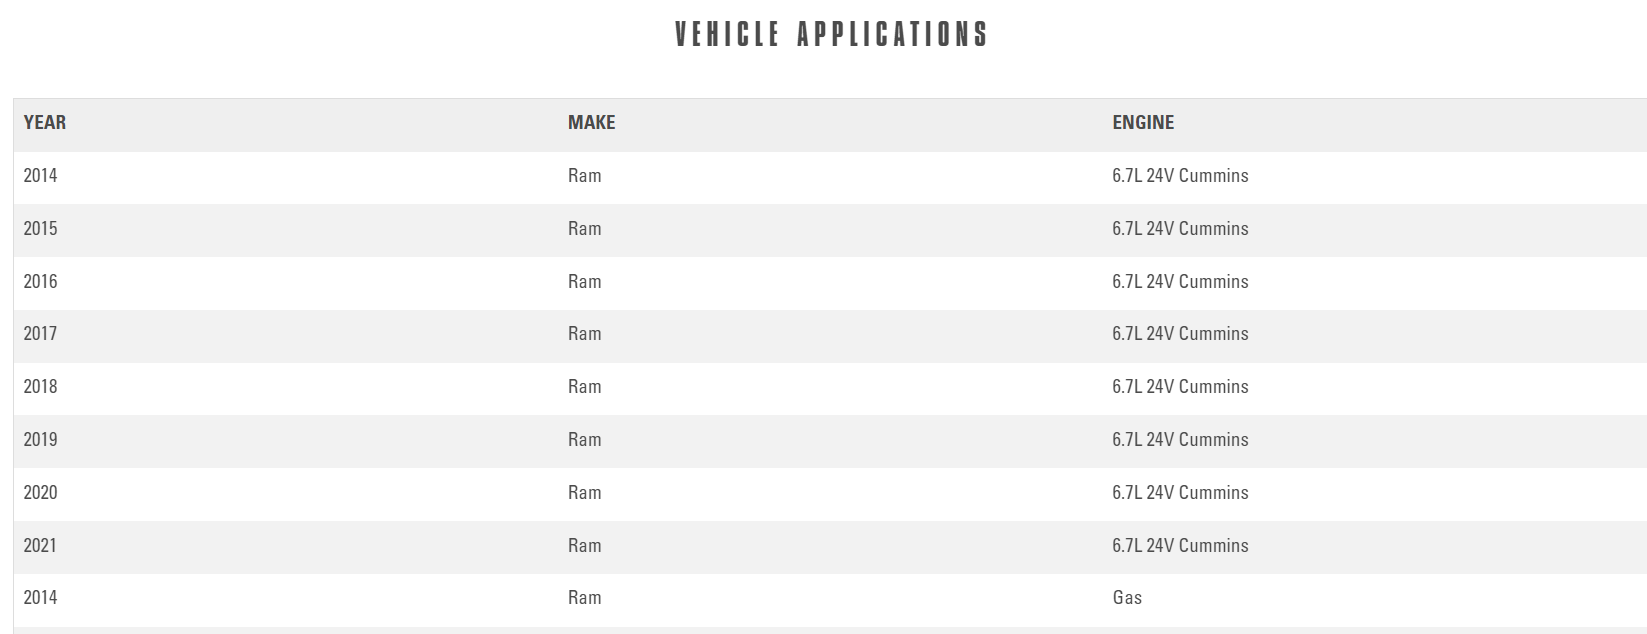The image size is (1647, 634).
Task: Click the 2021 year cell
Action: pos(41,546)
